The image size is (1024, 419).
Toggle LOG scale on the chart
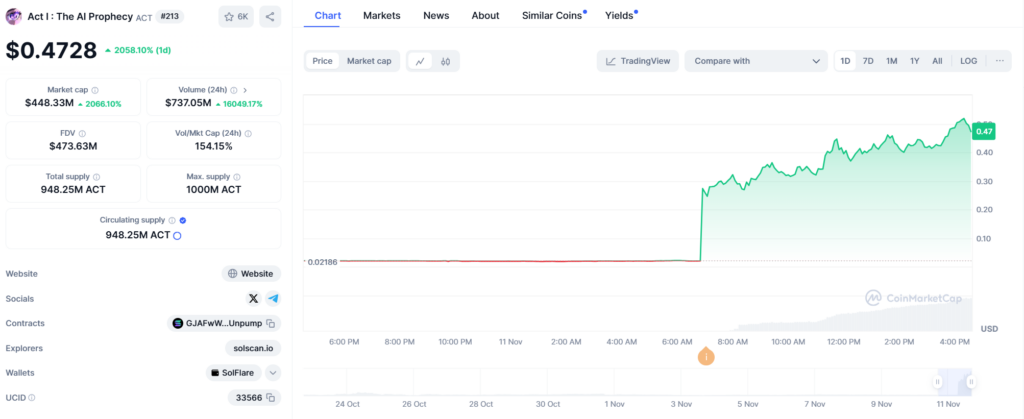click(x=968, y=61)
